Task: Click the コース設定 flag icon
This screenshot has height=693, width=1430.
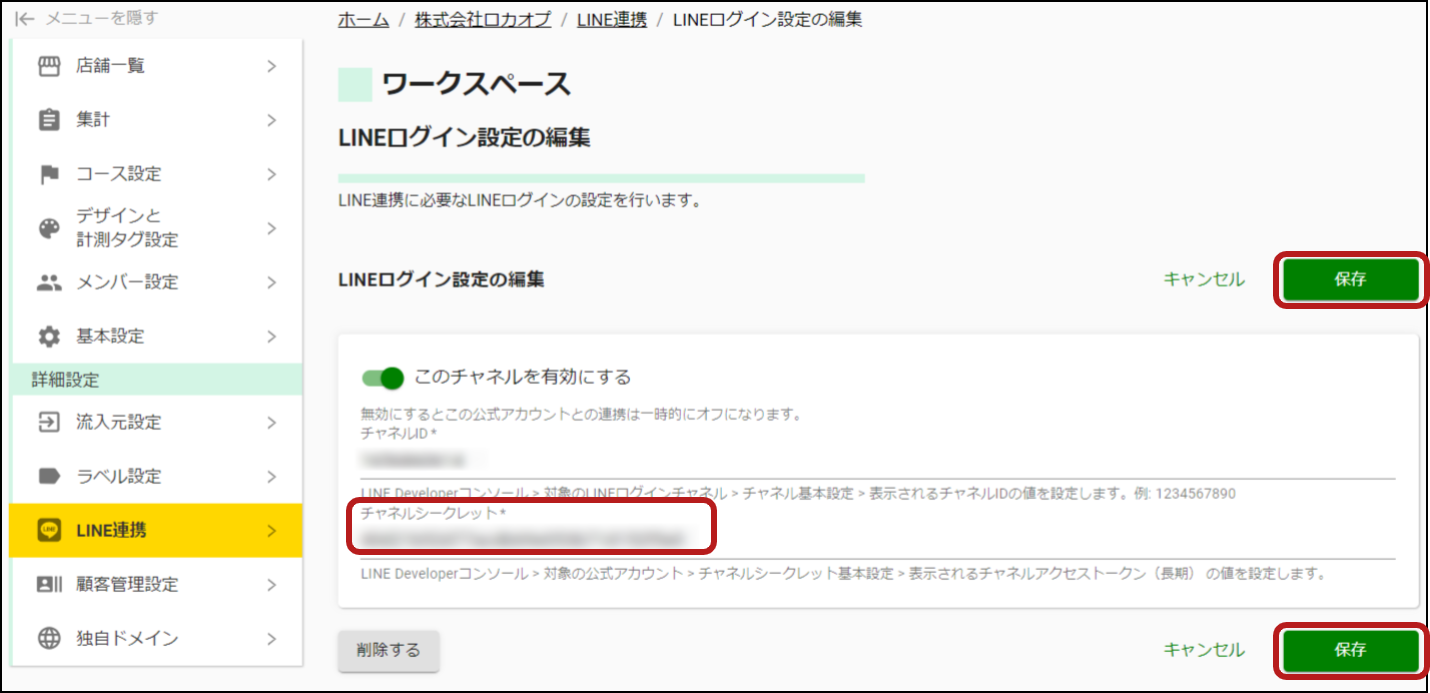Action: [49, 174]
